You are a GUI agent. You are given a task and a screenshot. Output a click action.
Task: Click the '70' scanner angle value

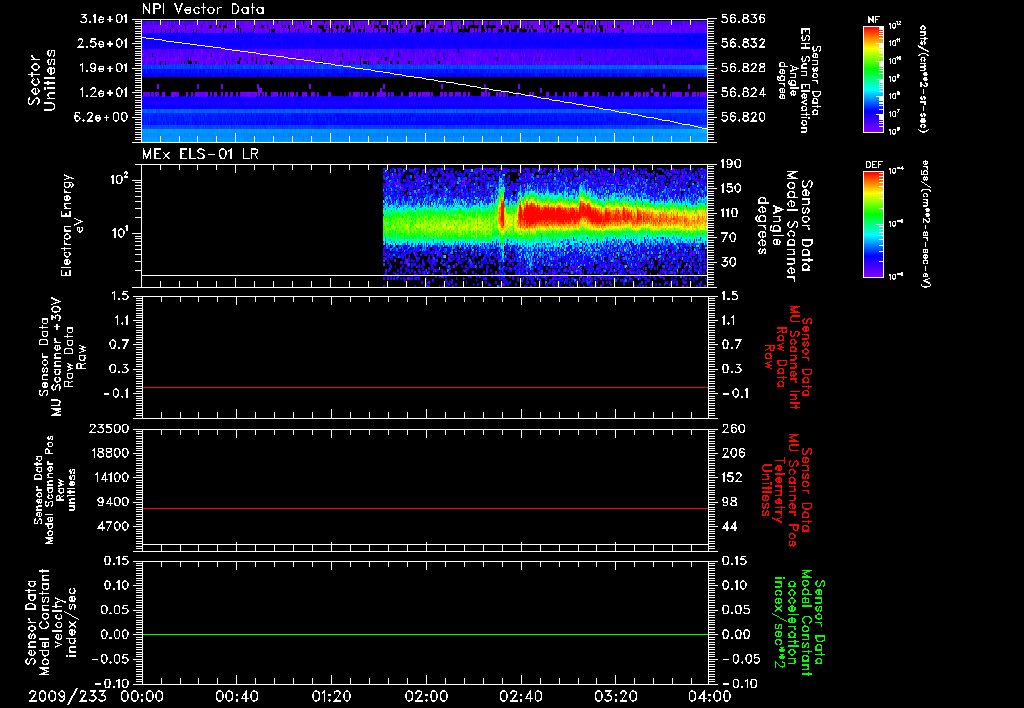728,238
